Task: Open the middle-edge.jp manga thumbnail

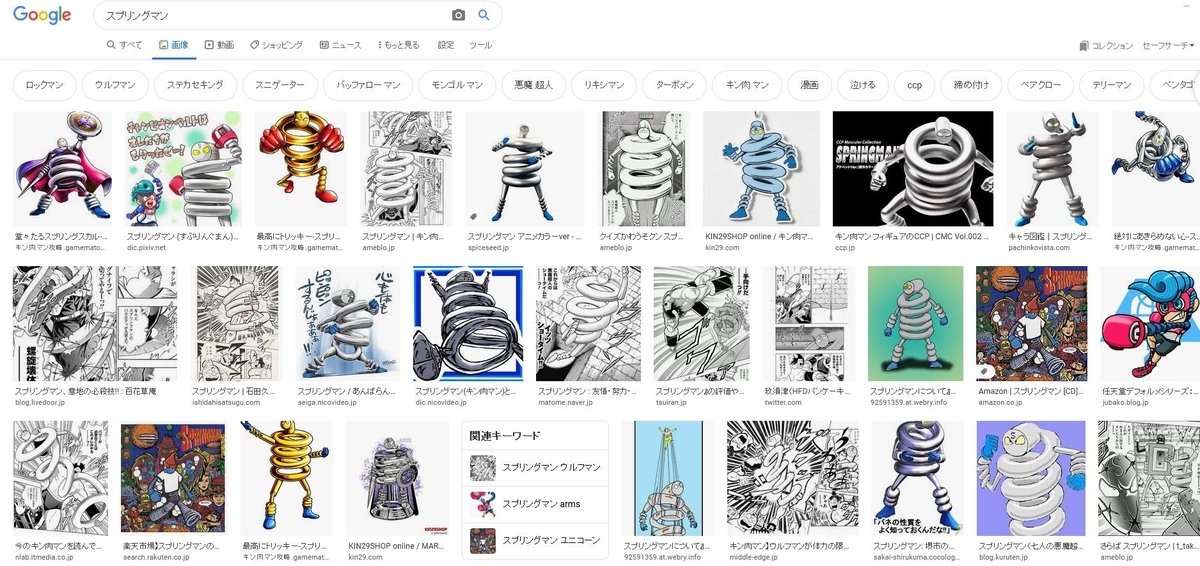Action: pyautogui.click(x=791, y=479)
